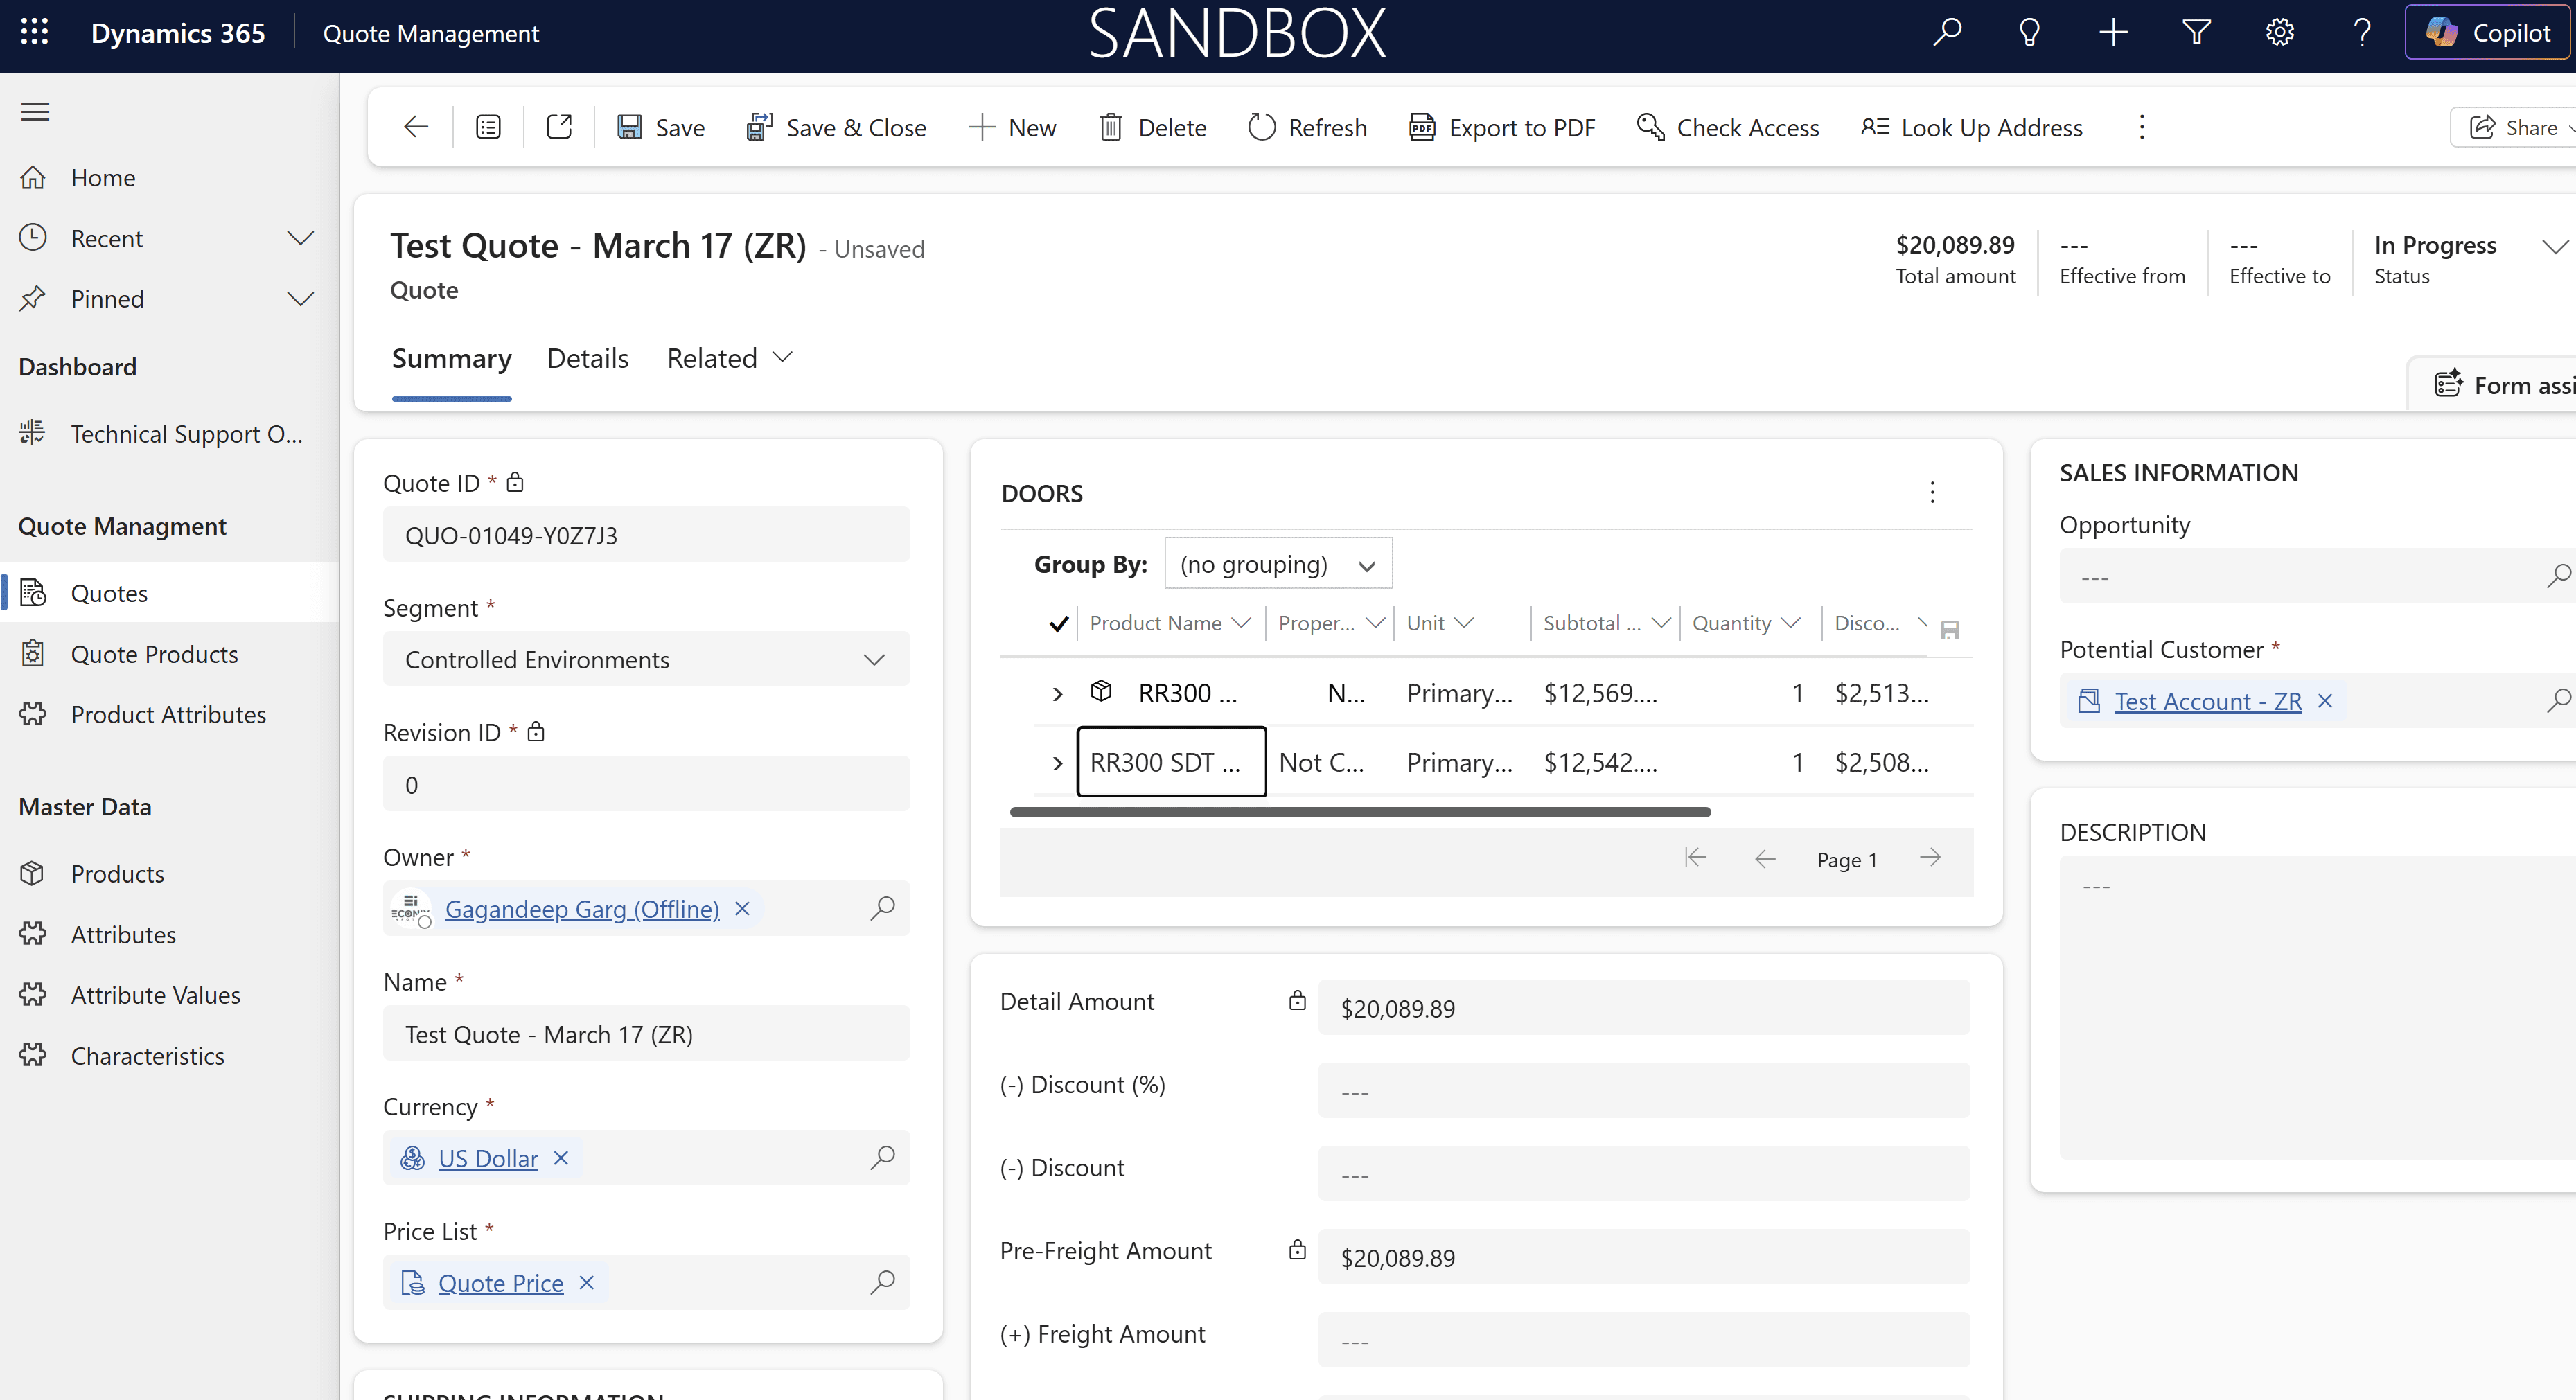Image resolution: width=2576 pixels, height=1400 pixels.
Task: Click the DOORS grid more options icon
Action: (x=1932, y=492)
